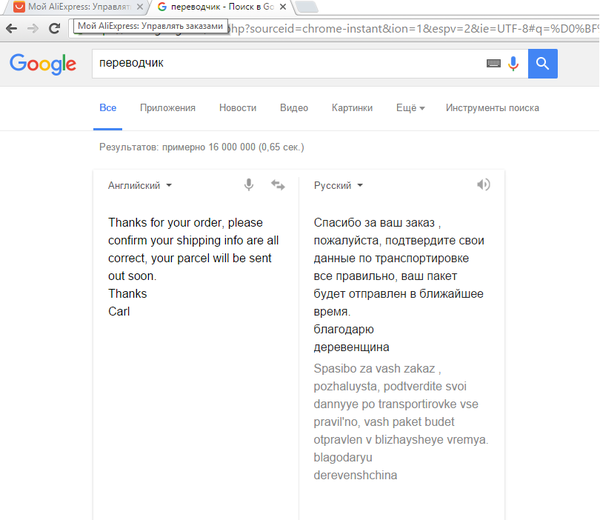Screen dimensions: 600x520
Task: Click the English source text area
Action: [195, 350]
